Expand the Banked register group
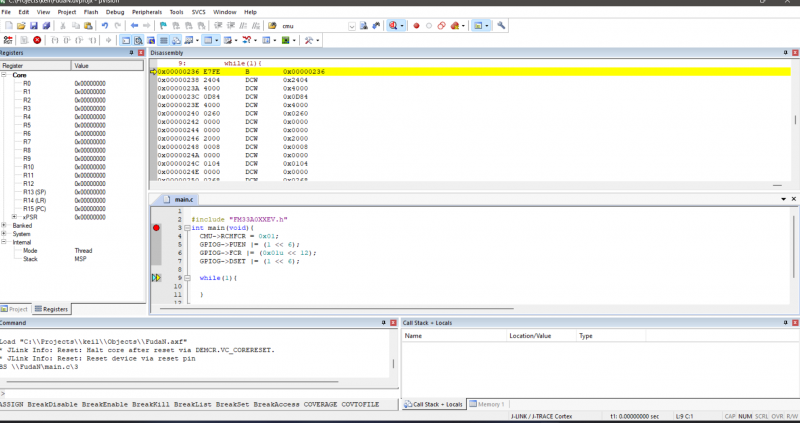The height and width of the screenshot is (423, 800). (5, 225)
